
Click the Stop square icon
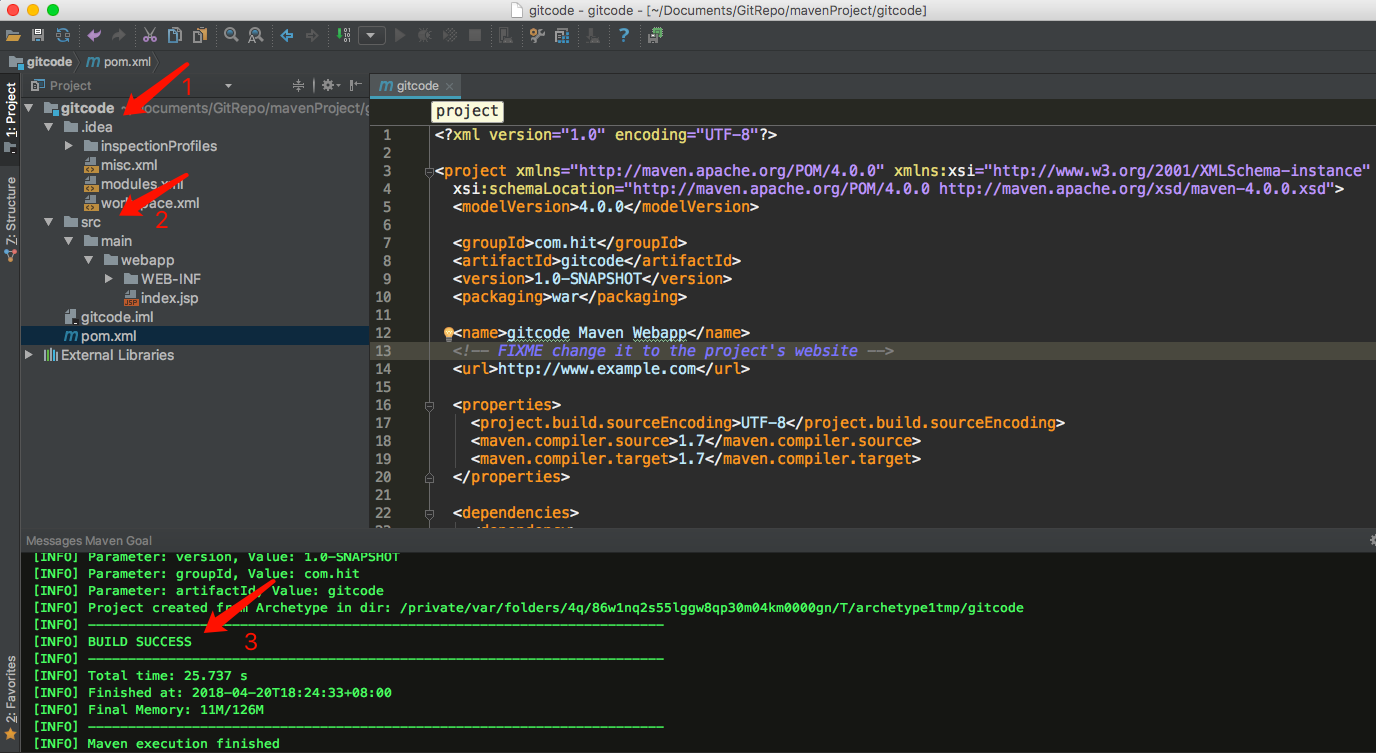(475, 35)
